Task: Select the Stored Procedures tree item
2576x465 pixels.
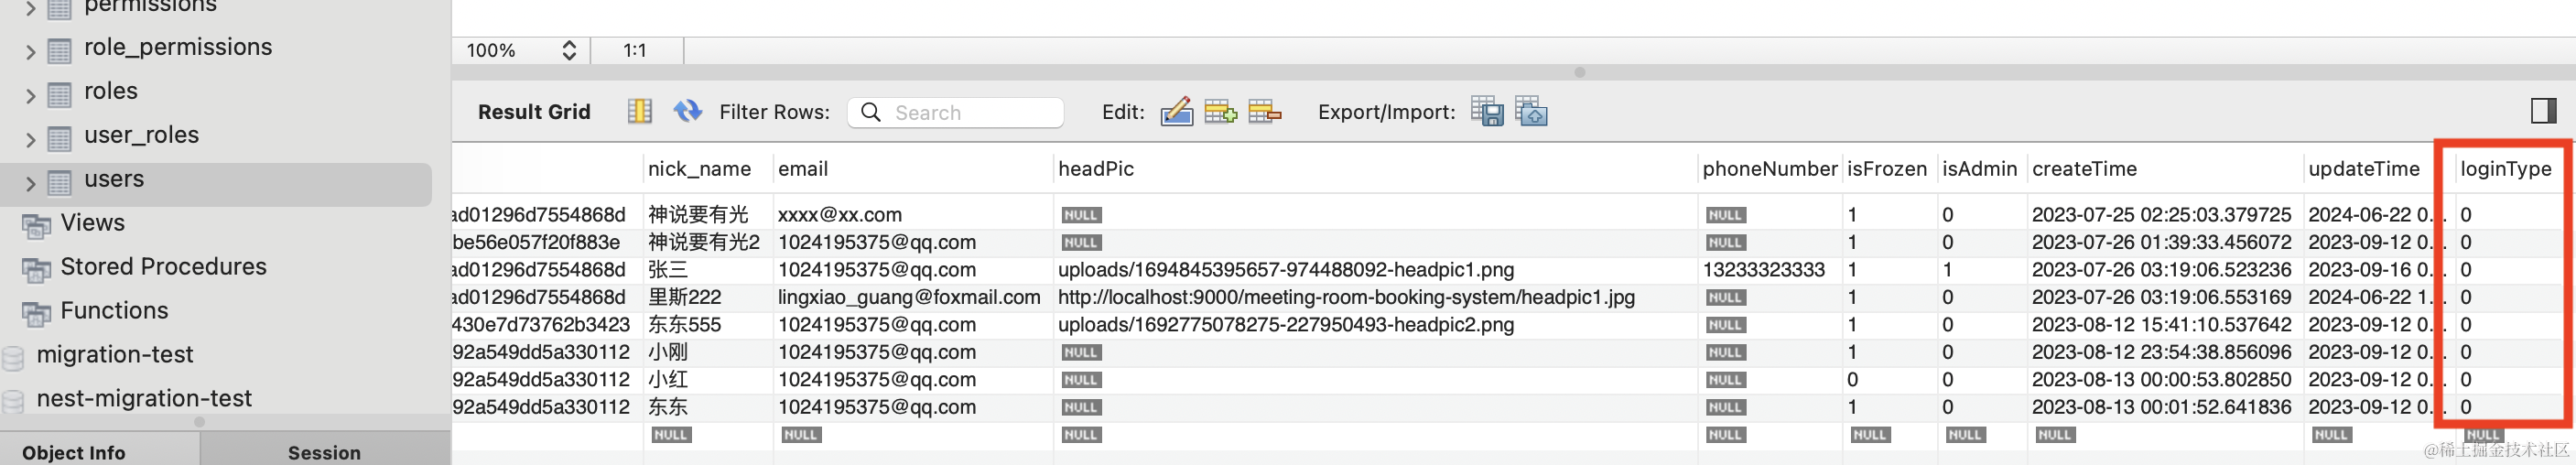Action: click(163, 267)
